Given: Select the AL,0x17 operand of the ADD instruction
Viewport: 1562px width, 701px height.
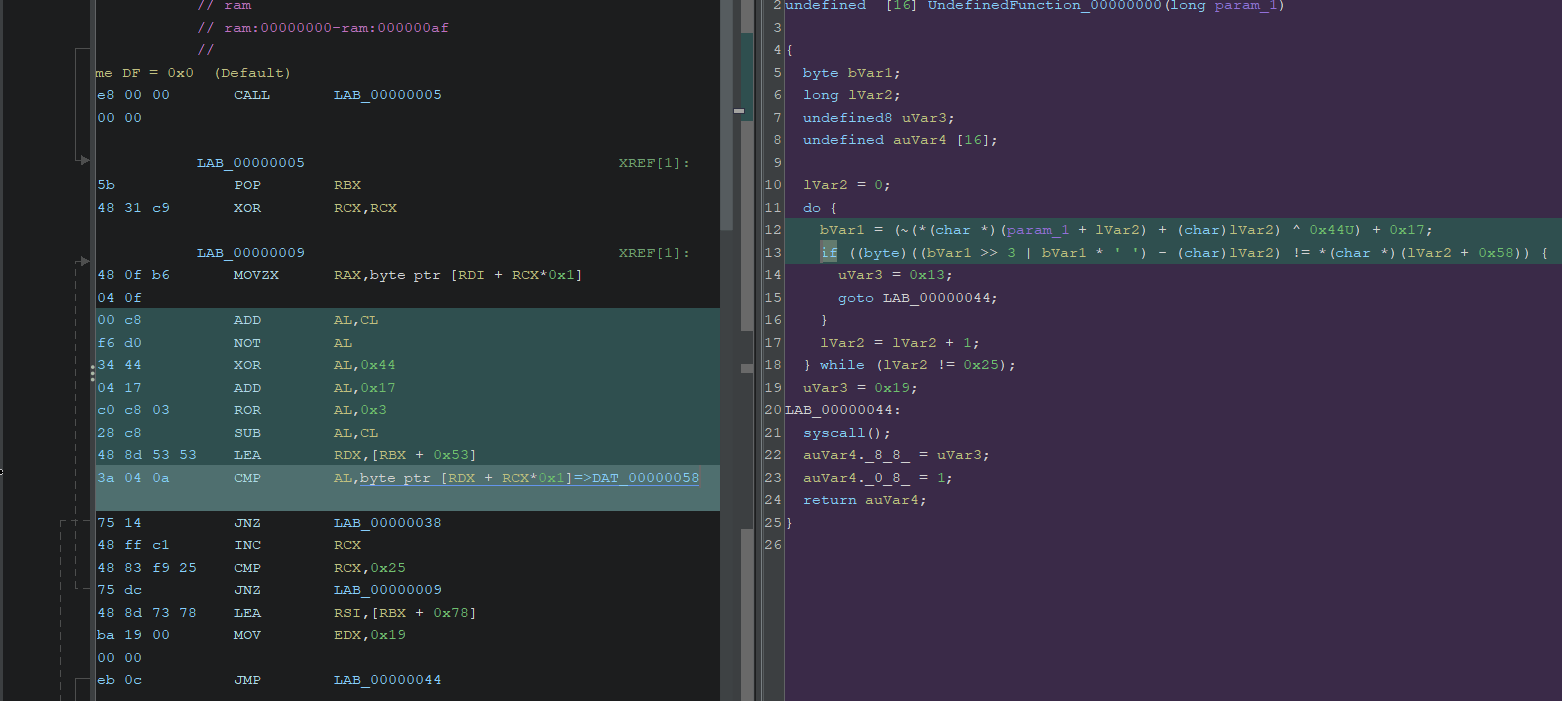Looking at the screenshot, I should [x=365, y=388].
